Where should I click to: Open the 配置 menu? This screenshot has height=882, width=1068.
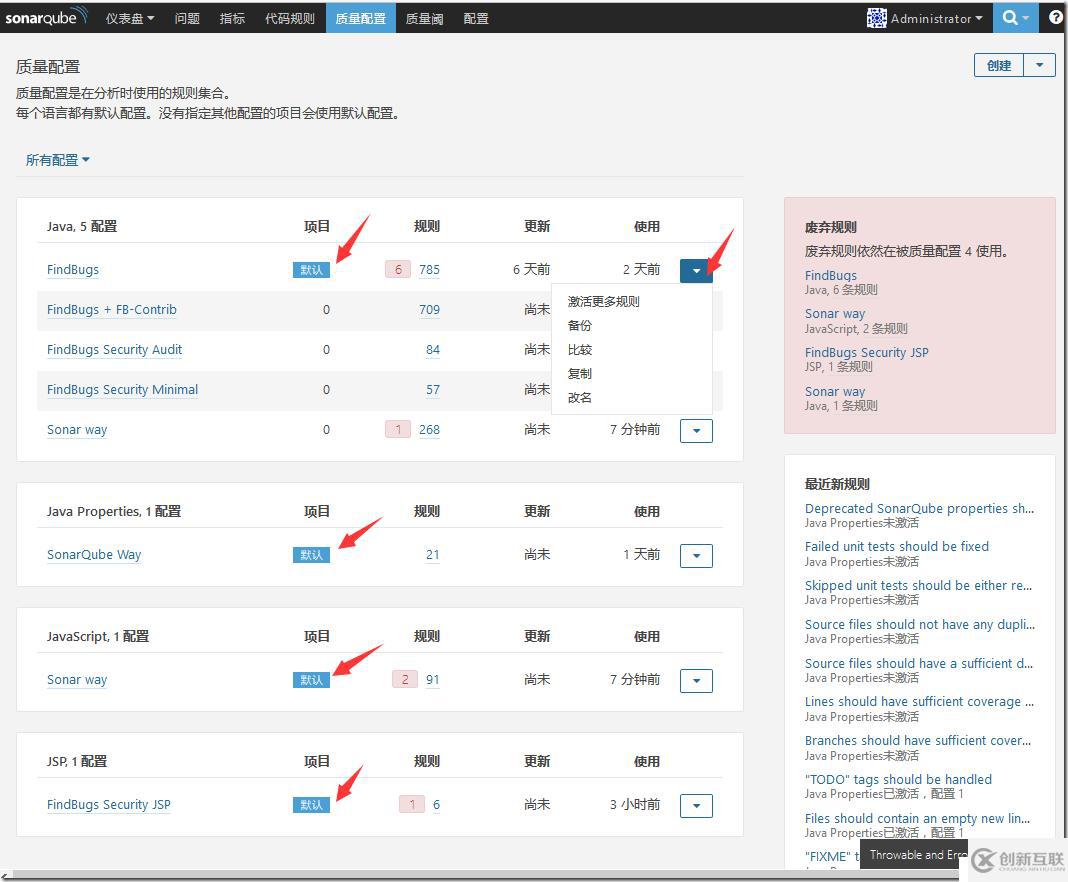click(x=476, y=18)
